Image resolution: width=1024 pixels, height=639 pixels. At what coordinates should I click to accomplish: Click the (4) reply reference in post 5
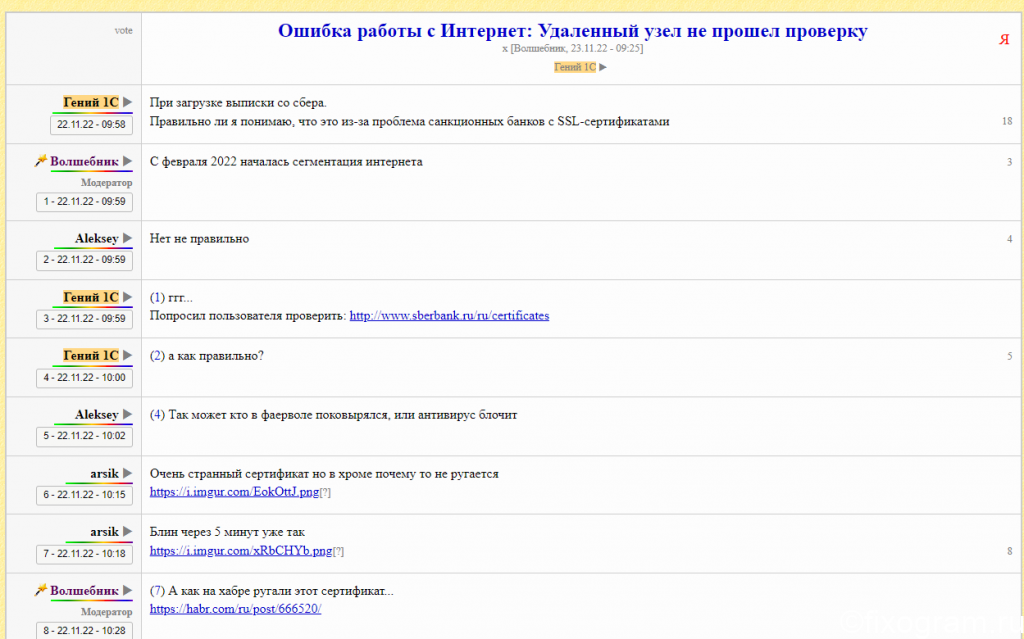tap(157, 415)
